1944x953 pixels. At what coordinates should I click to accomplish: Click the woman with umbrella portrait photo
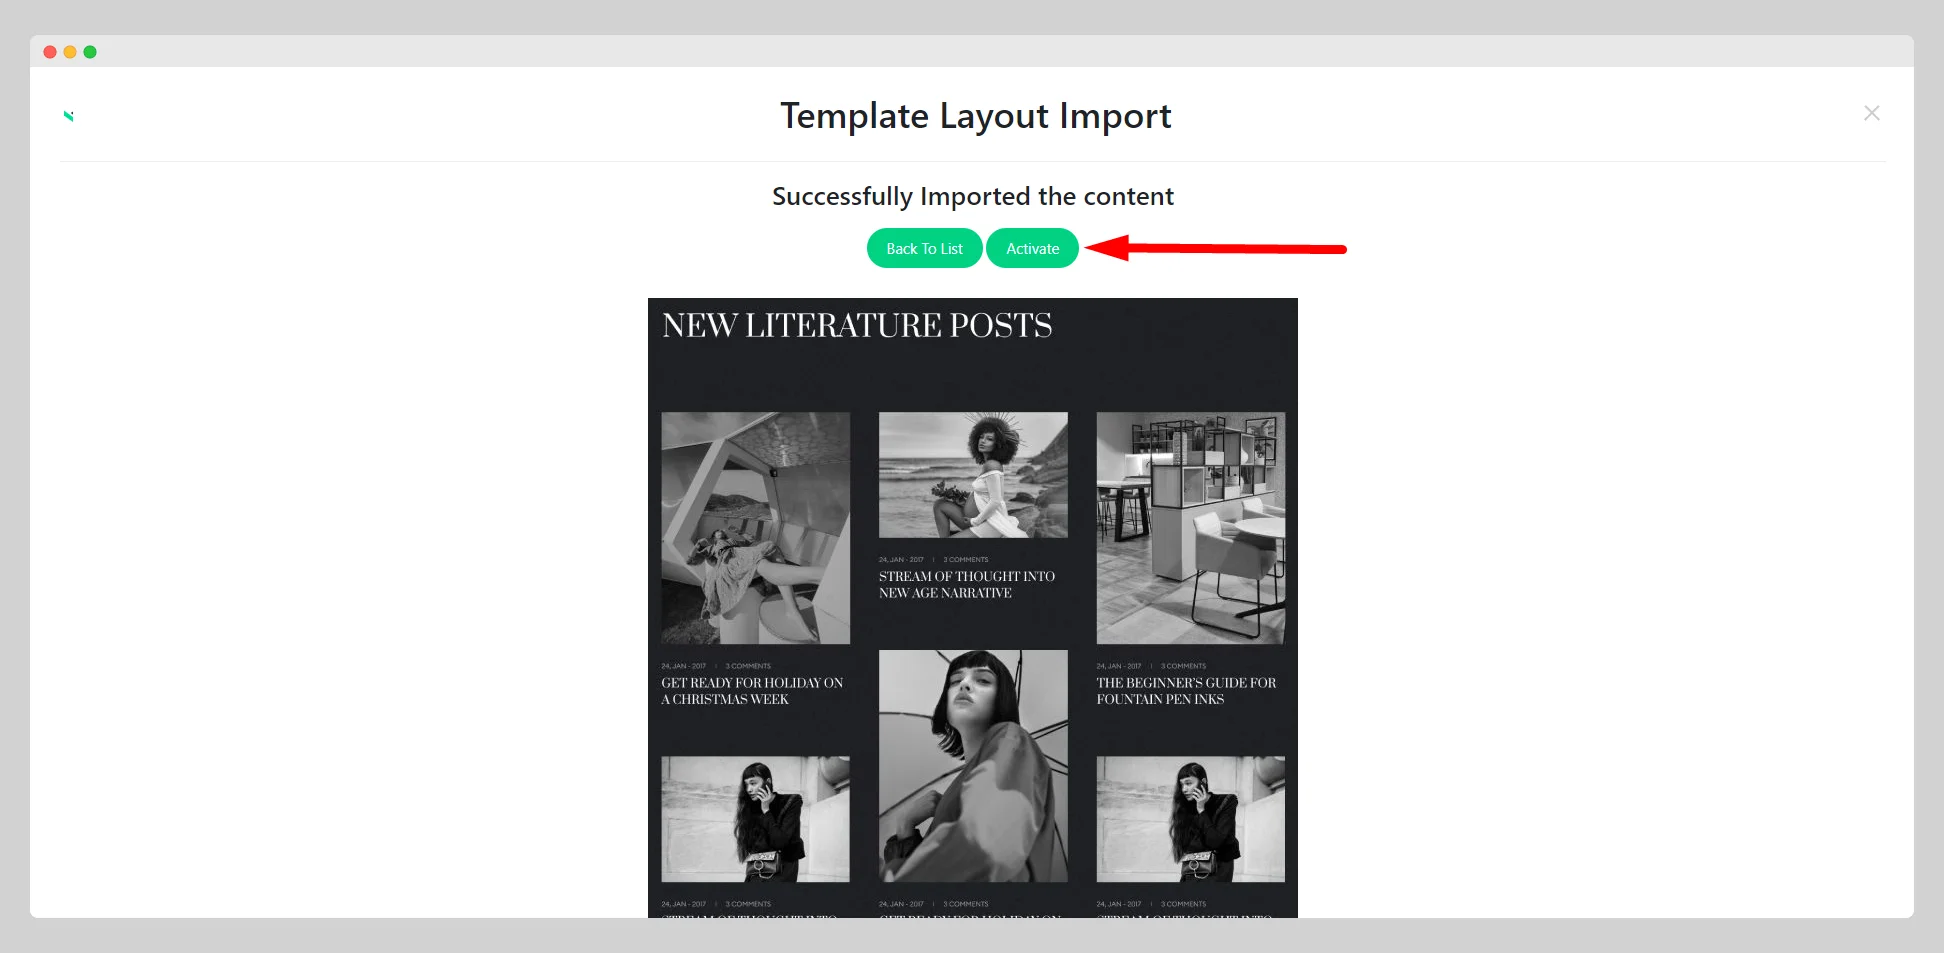point(973,766)
